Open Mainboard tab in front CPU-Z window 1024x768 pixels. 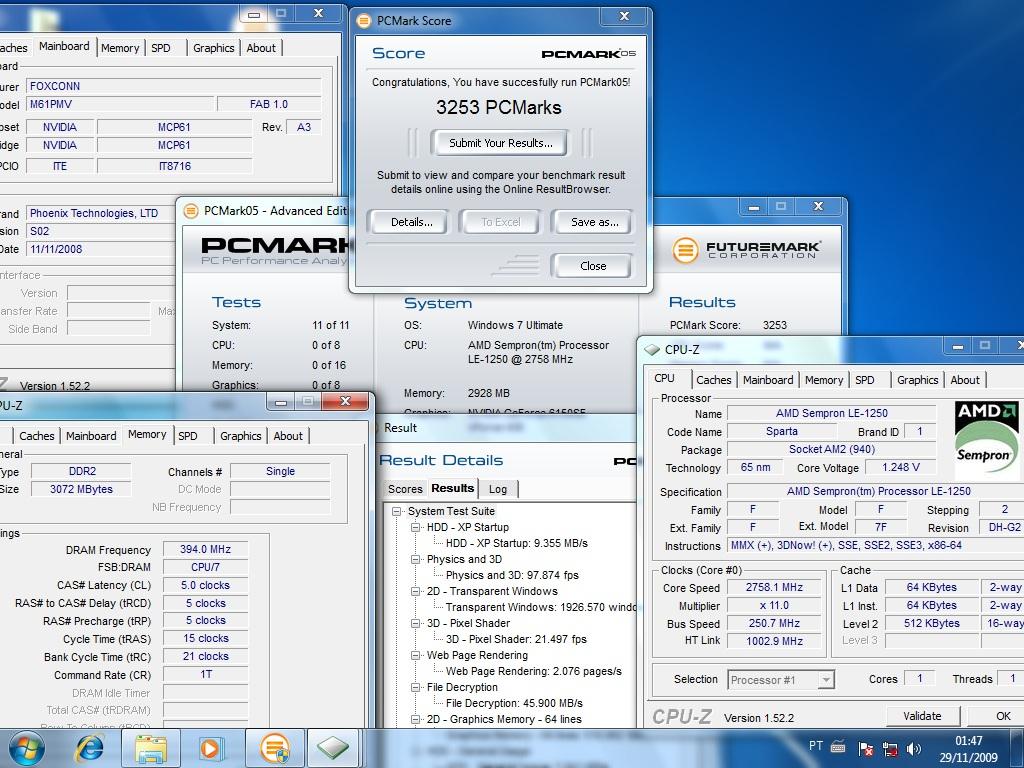click(x=768, y=380)
